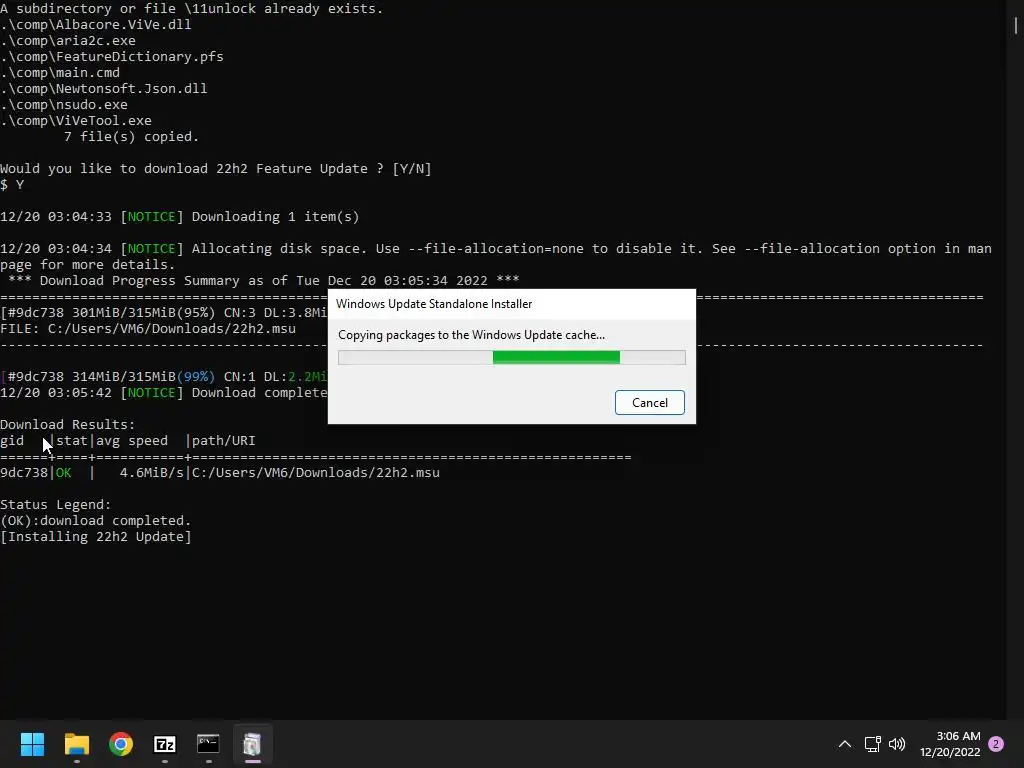
Task: Click the green copying progress bar
Action: pos(556,357)
